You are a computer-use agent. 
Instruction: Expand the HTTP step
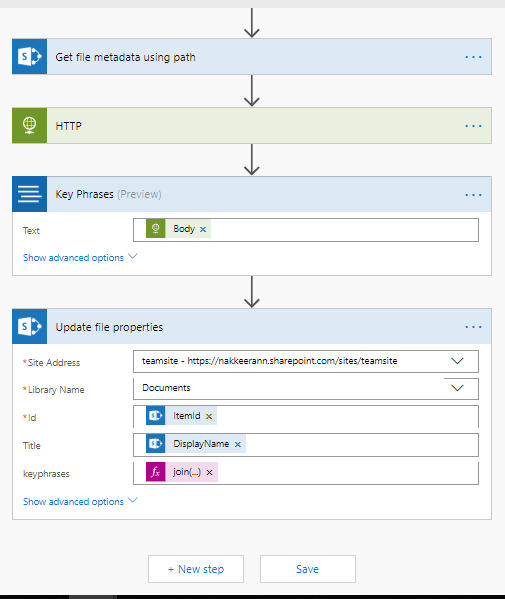252,126
